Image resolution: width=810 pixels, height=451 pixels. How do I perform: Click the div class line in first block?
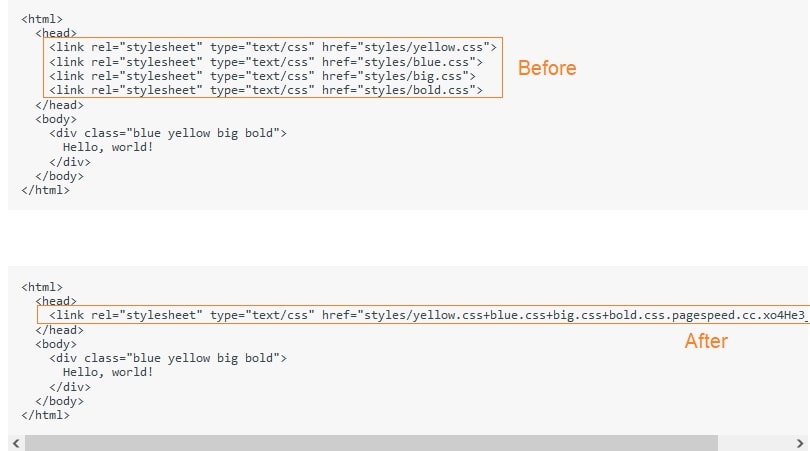(168, 133)
